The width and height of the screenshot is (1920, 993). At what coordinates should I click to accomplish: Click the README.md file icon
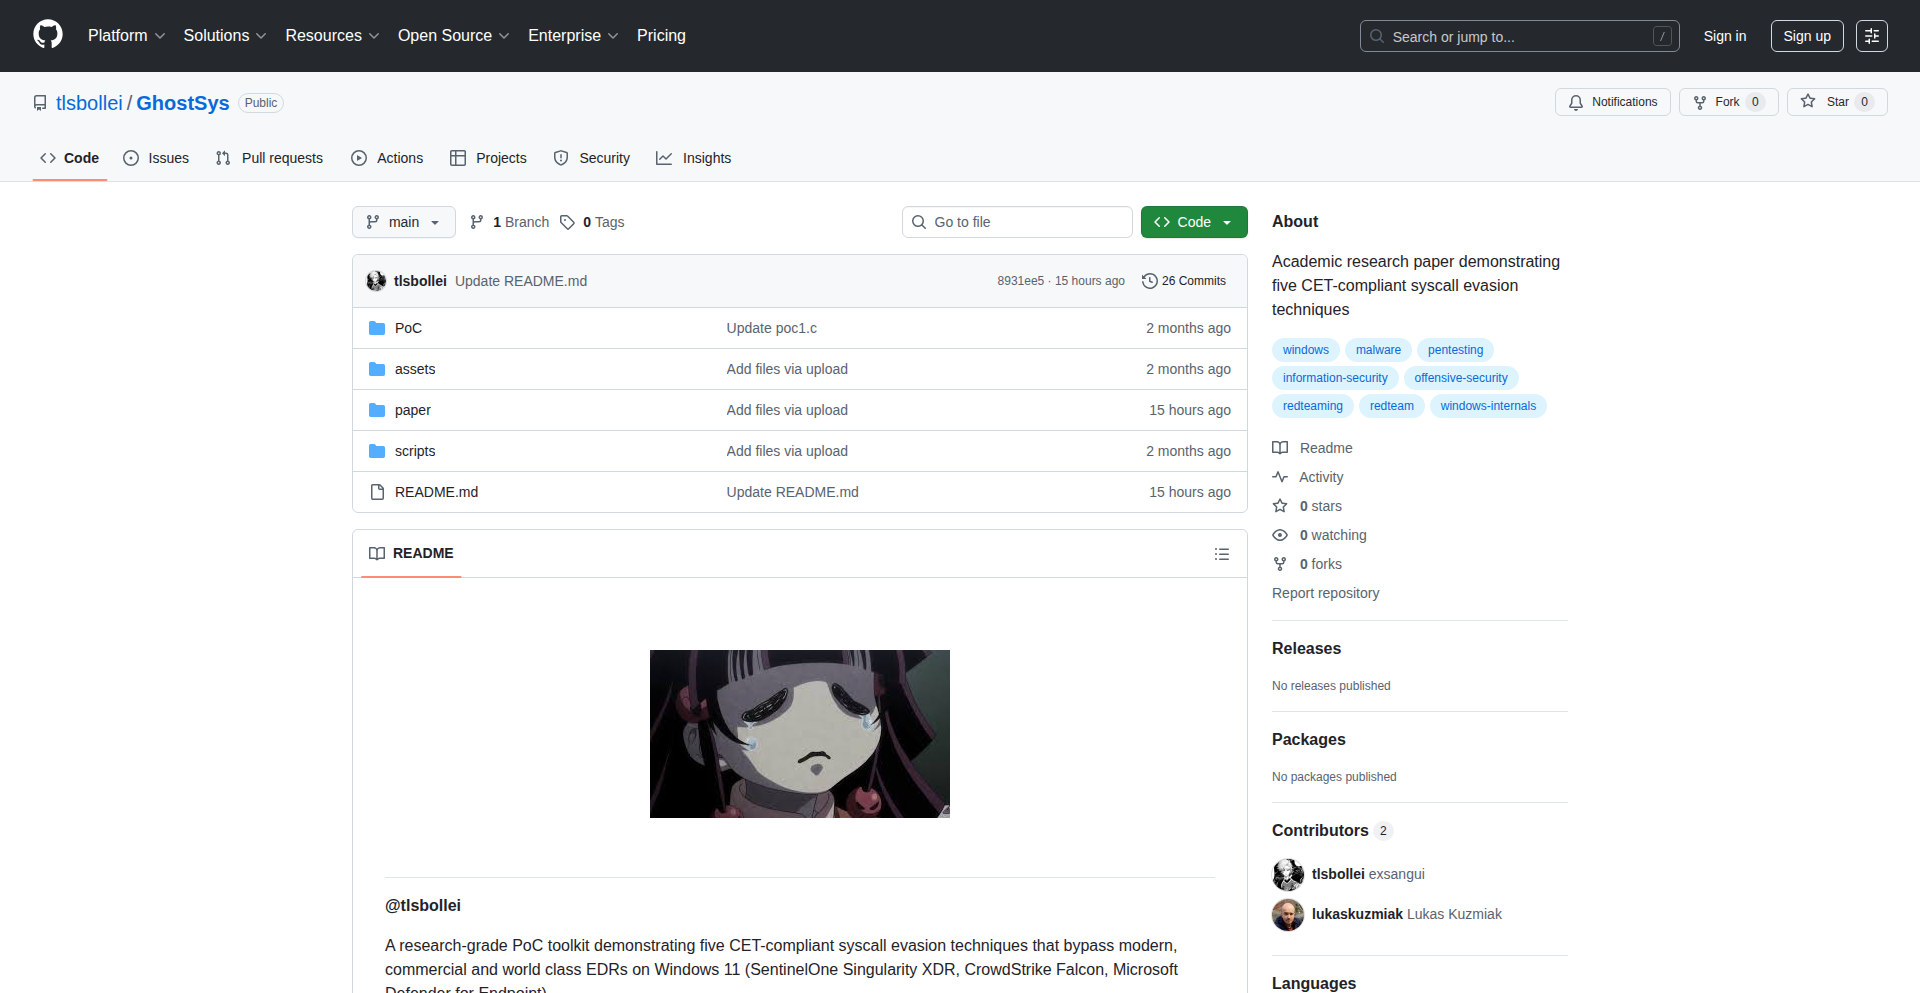377,492
